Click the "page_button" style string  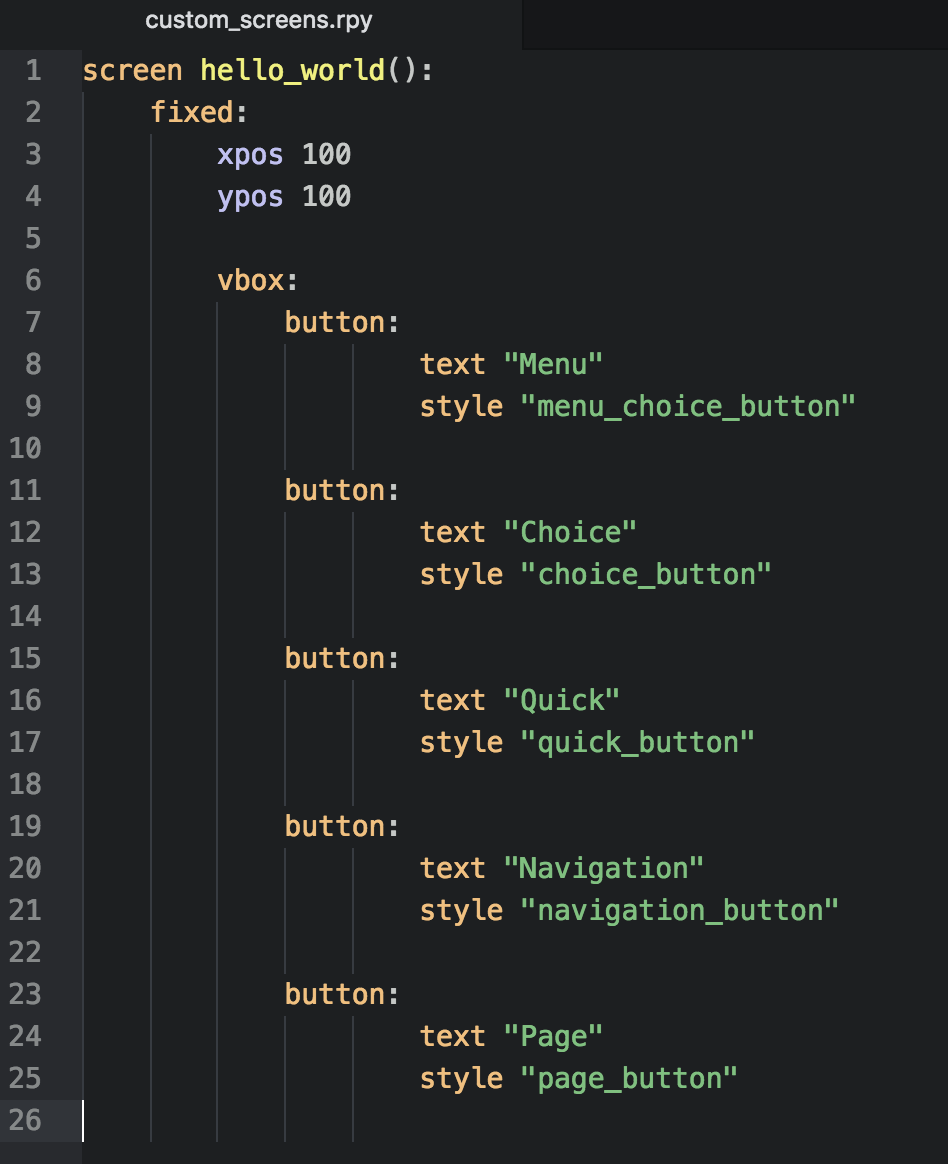[x=629, y=1079]
